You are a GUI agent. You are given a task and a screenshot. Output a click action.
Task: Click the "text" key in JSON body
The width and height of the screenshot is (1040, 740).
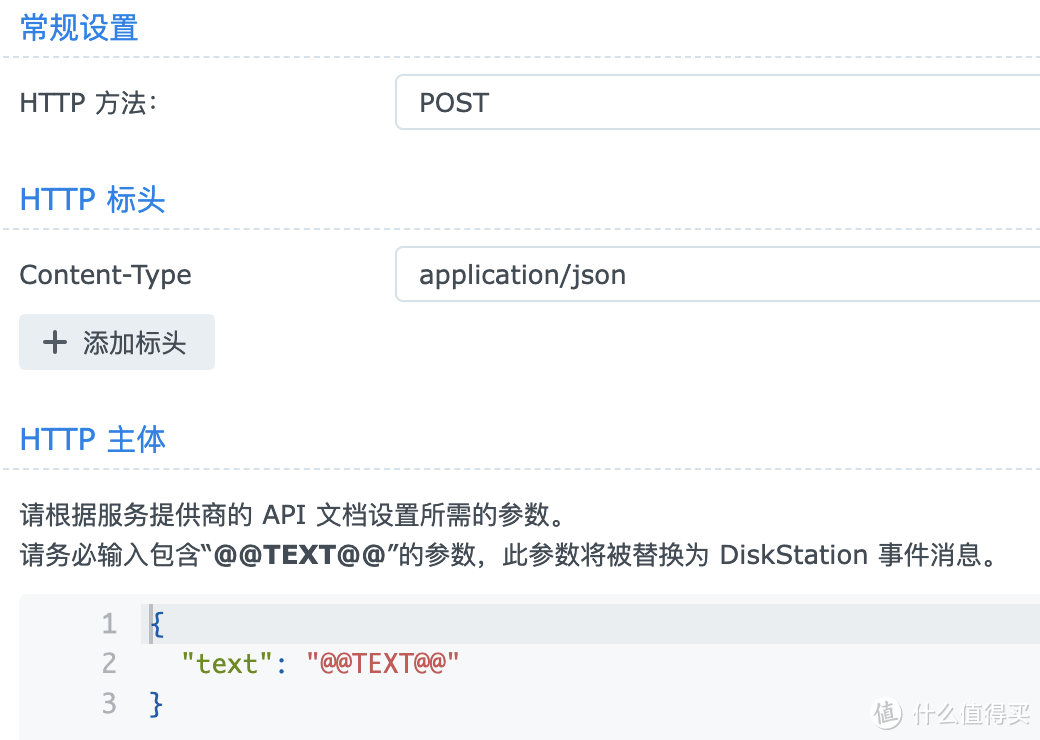coord(220,663)
